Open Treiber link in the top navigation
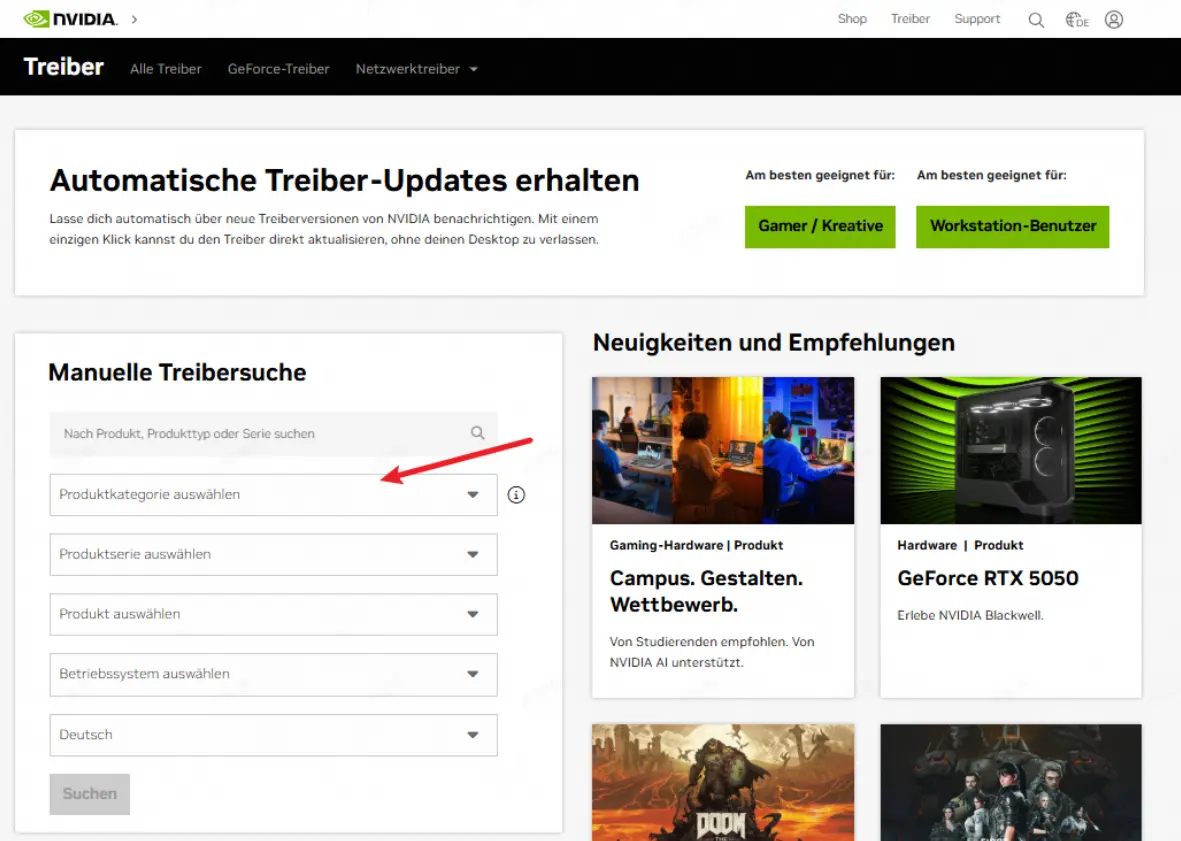 (x=910, y=19)
